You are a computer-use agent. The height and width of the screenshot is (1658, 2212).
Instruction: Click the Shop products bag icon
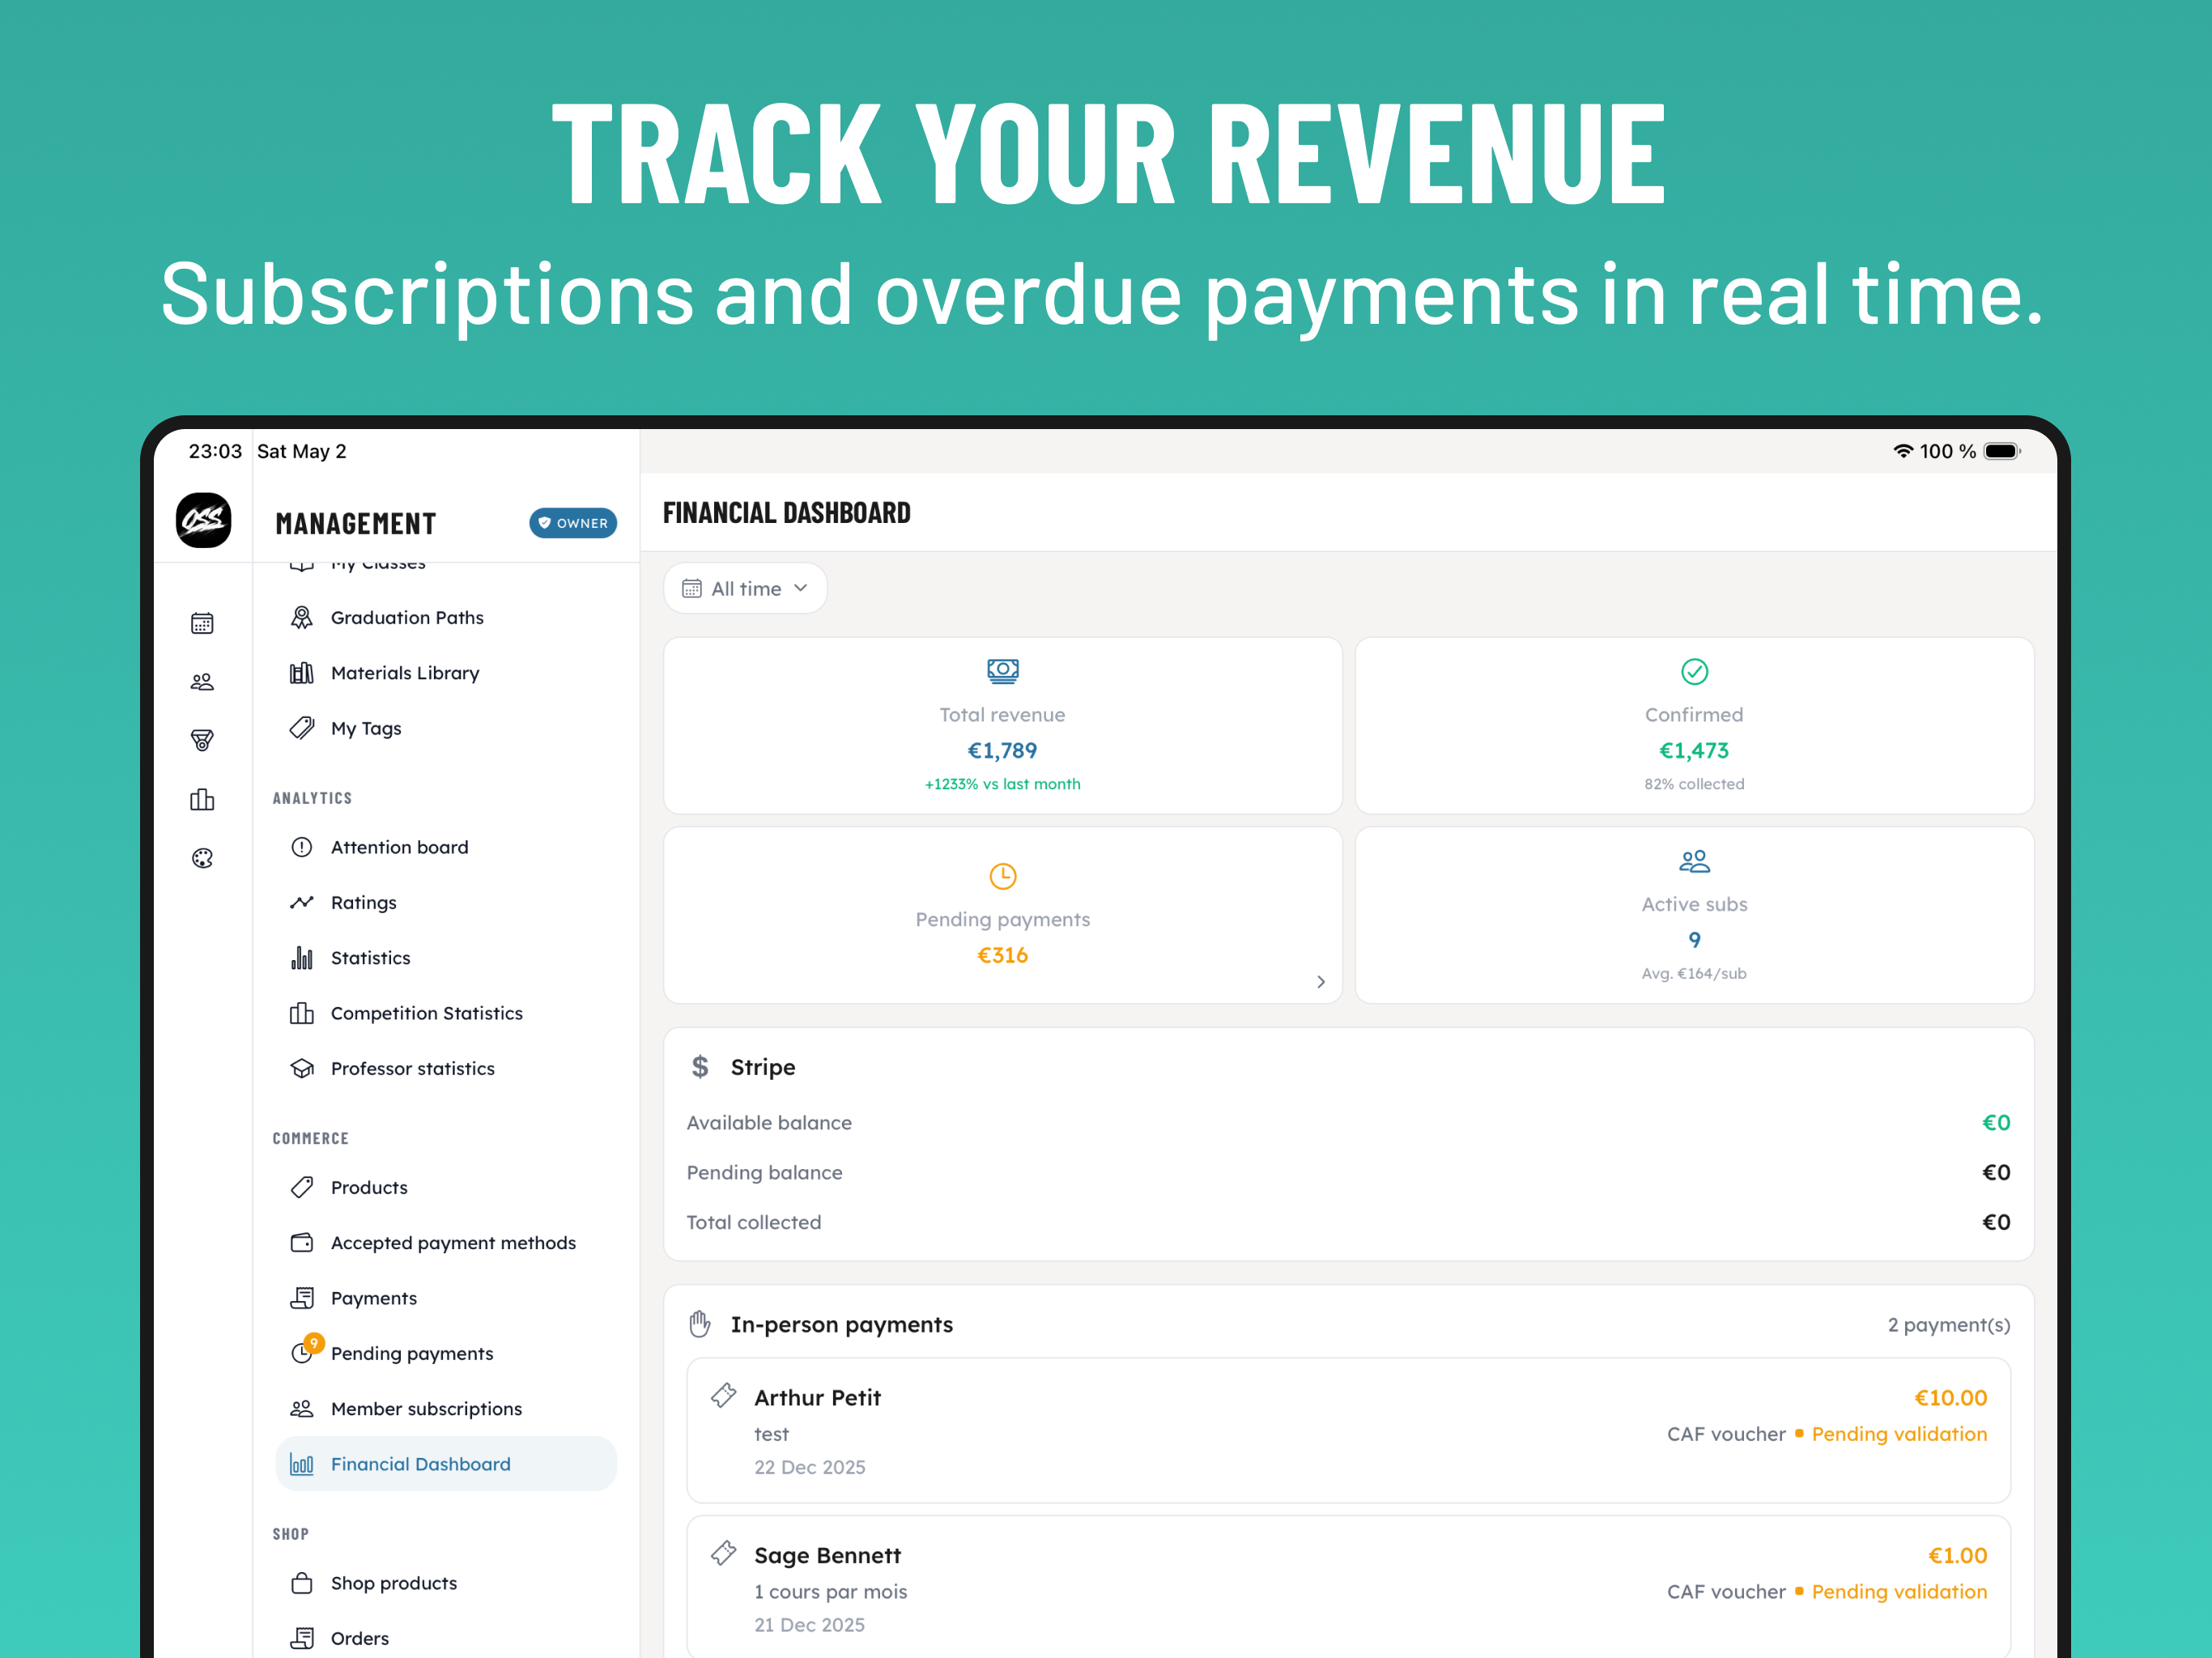click(301, 1583)
